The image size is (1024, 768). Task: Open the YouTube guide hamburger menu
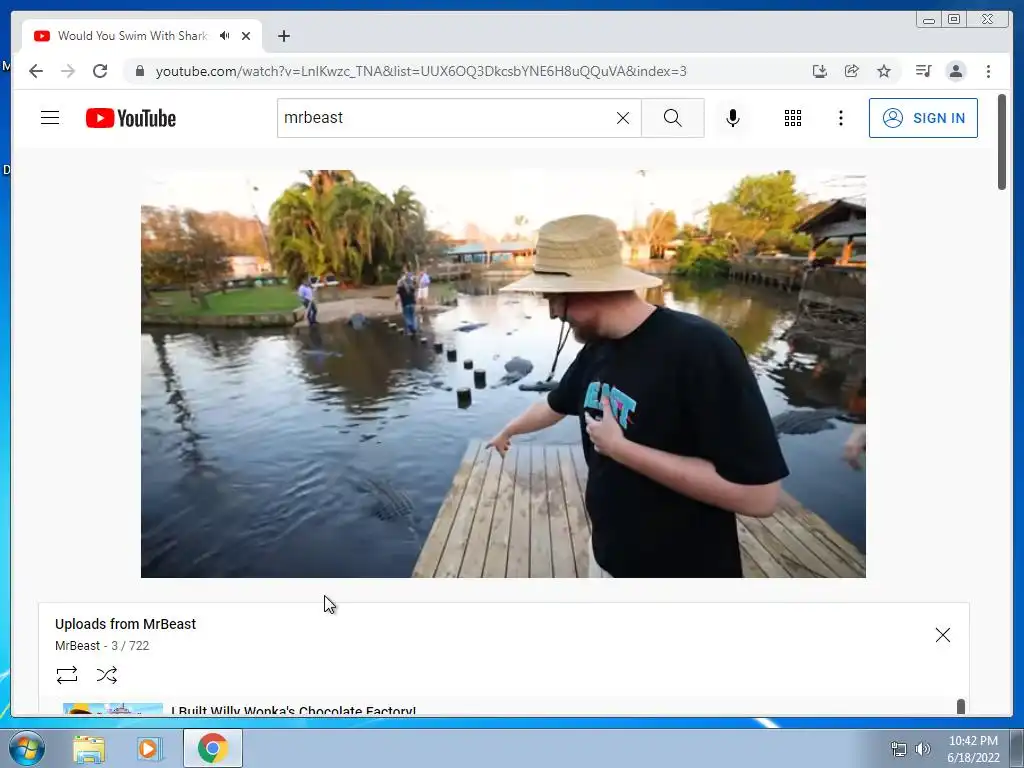(x=50, y=118)
